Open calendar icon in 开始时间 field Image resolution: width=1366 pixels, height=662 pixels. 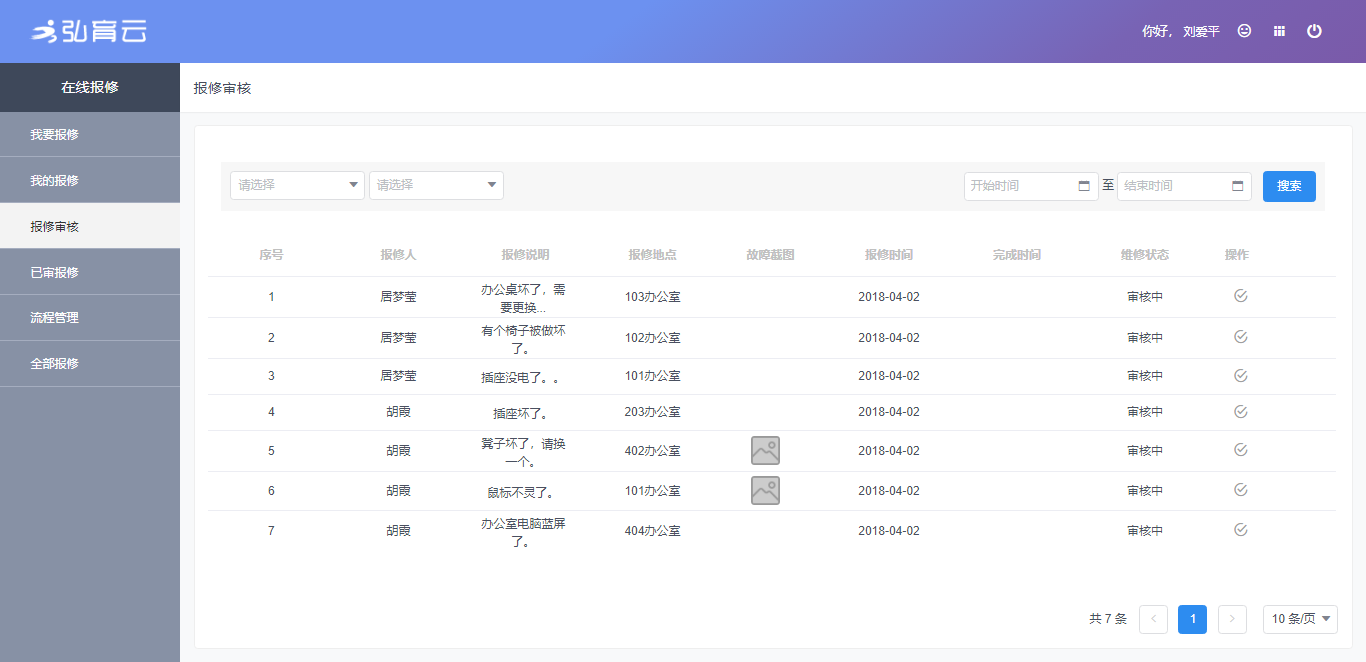pyautogui.click(x=1084, y=186)
